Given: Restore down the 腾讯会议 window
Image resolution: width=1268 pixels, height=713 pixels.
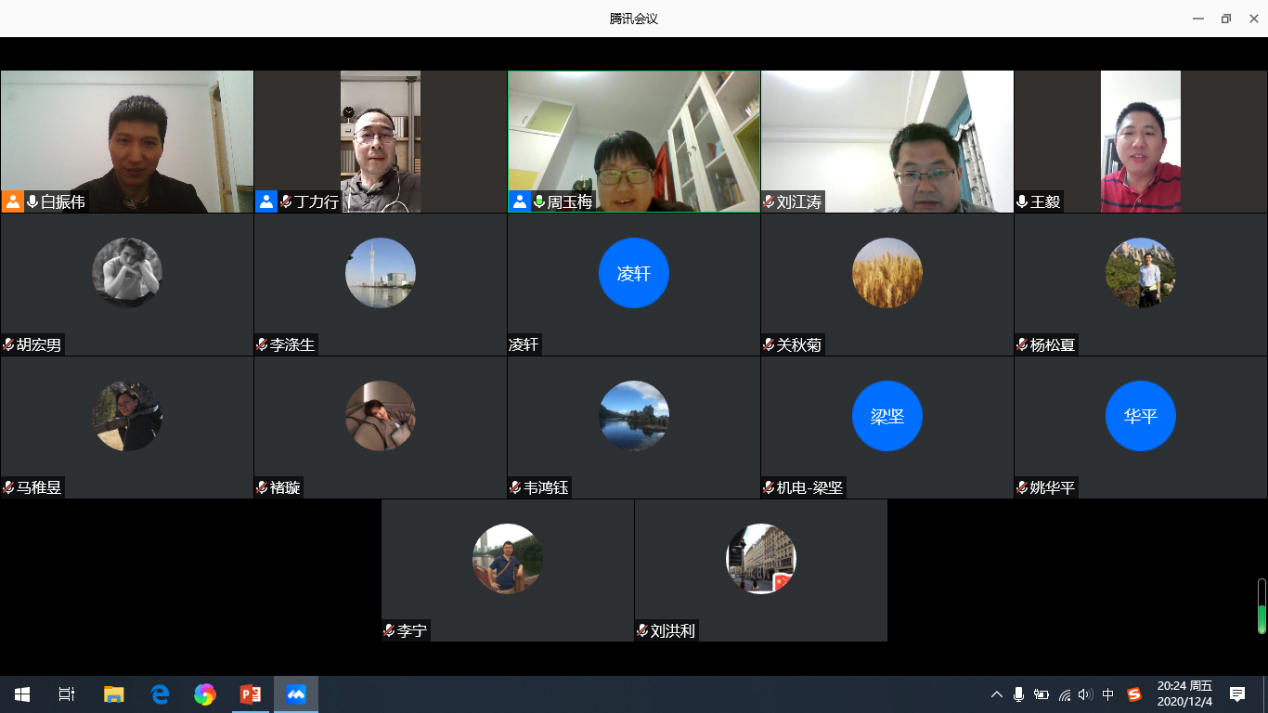Looking at the screenshot, I should tap(1226, 18).
